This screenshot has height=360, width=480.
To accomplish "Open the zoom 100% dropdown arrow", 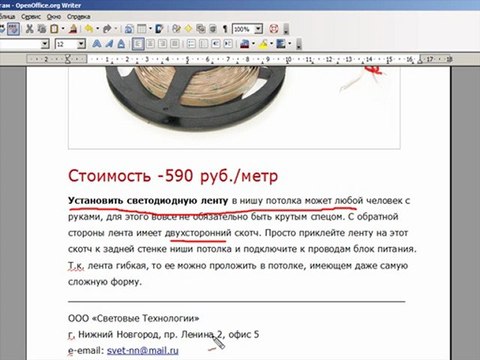I will tap(258, 29).
